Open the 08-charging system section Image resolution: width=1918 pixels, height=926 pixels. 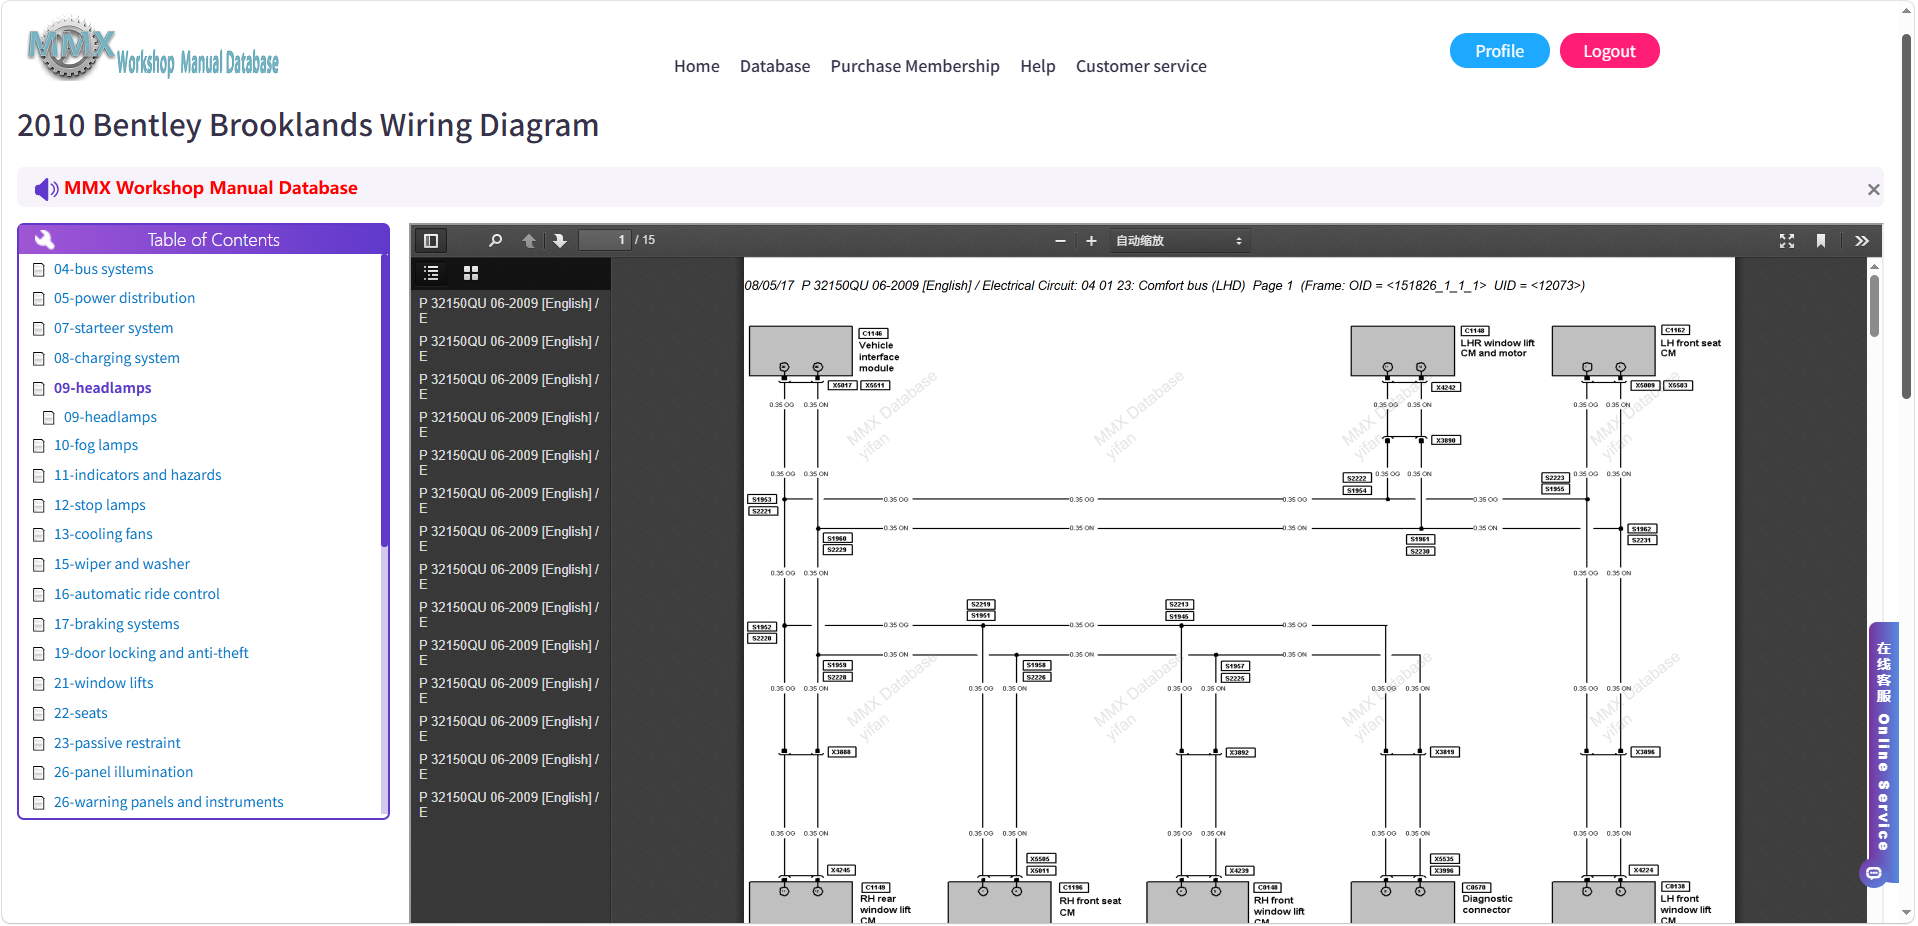[x=117, y=358]
